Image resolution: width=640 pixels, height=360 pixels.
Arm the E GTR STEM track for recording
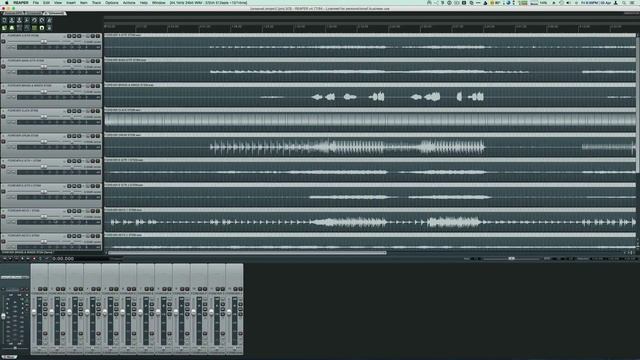tap(3, 41)
